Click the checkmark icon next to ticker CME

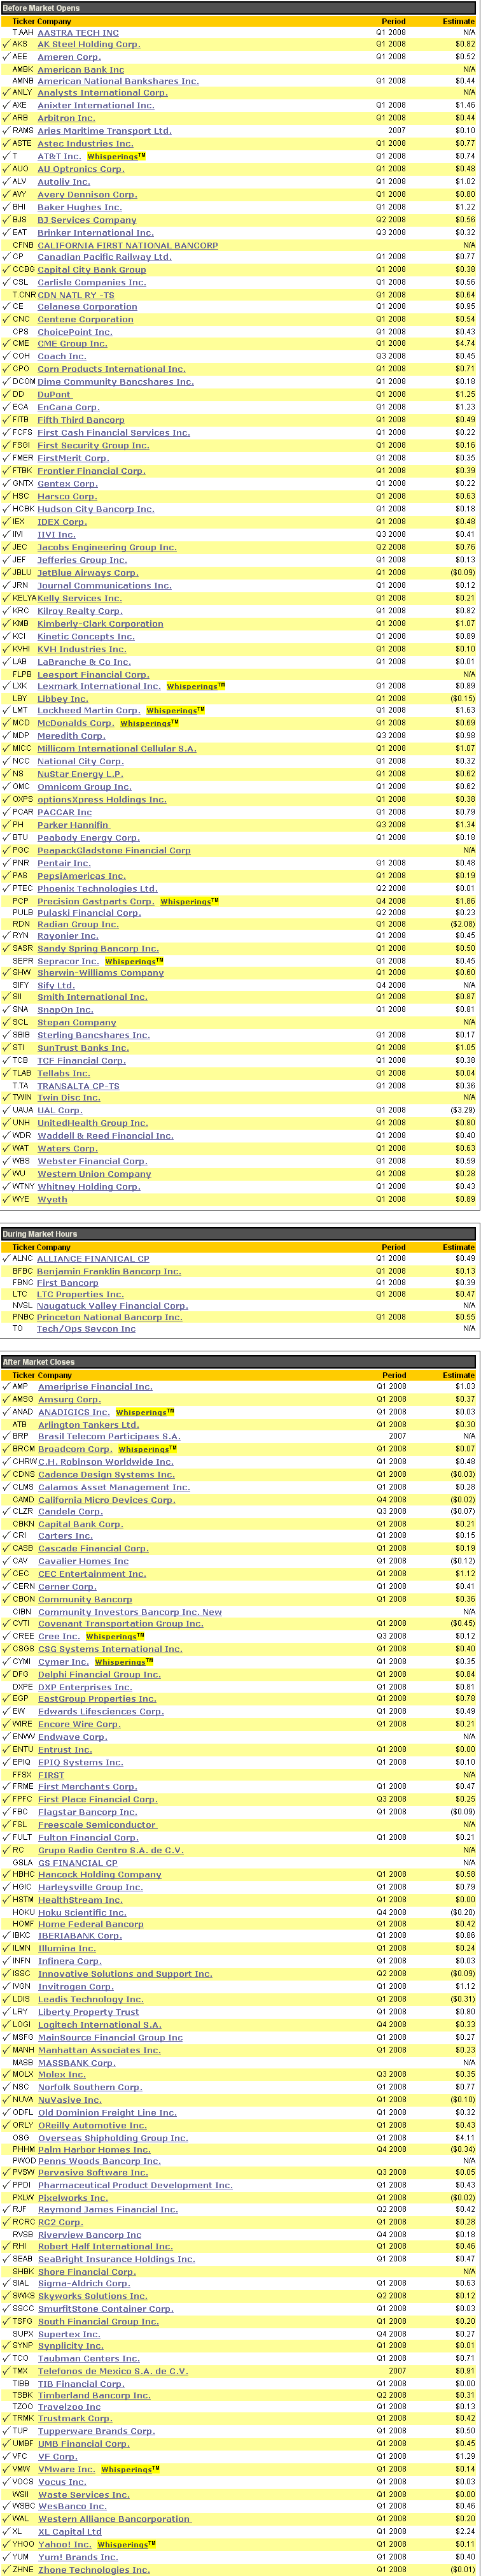tap(6, 343)
